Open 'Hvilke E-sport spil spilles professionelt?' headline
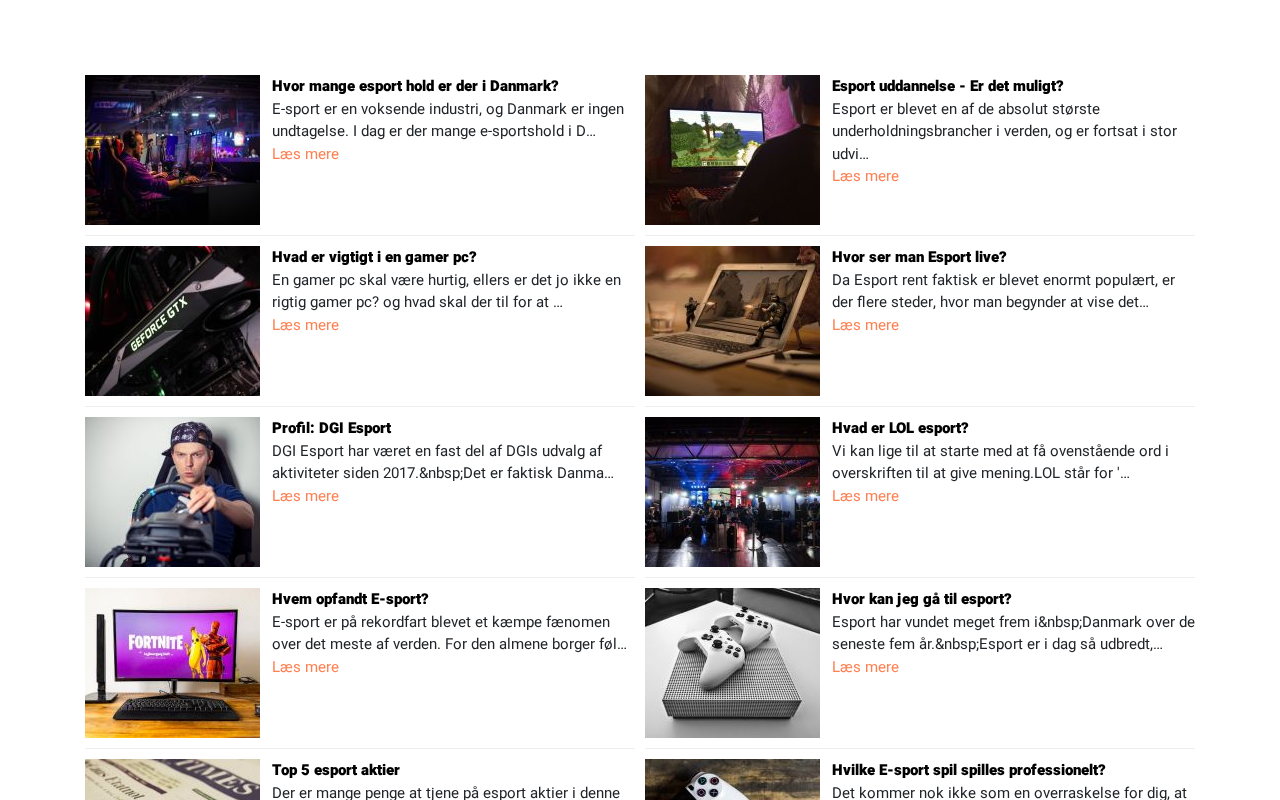Screen dimensions: 1280x800 pos(969,770)
